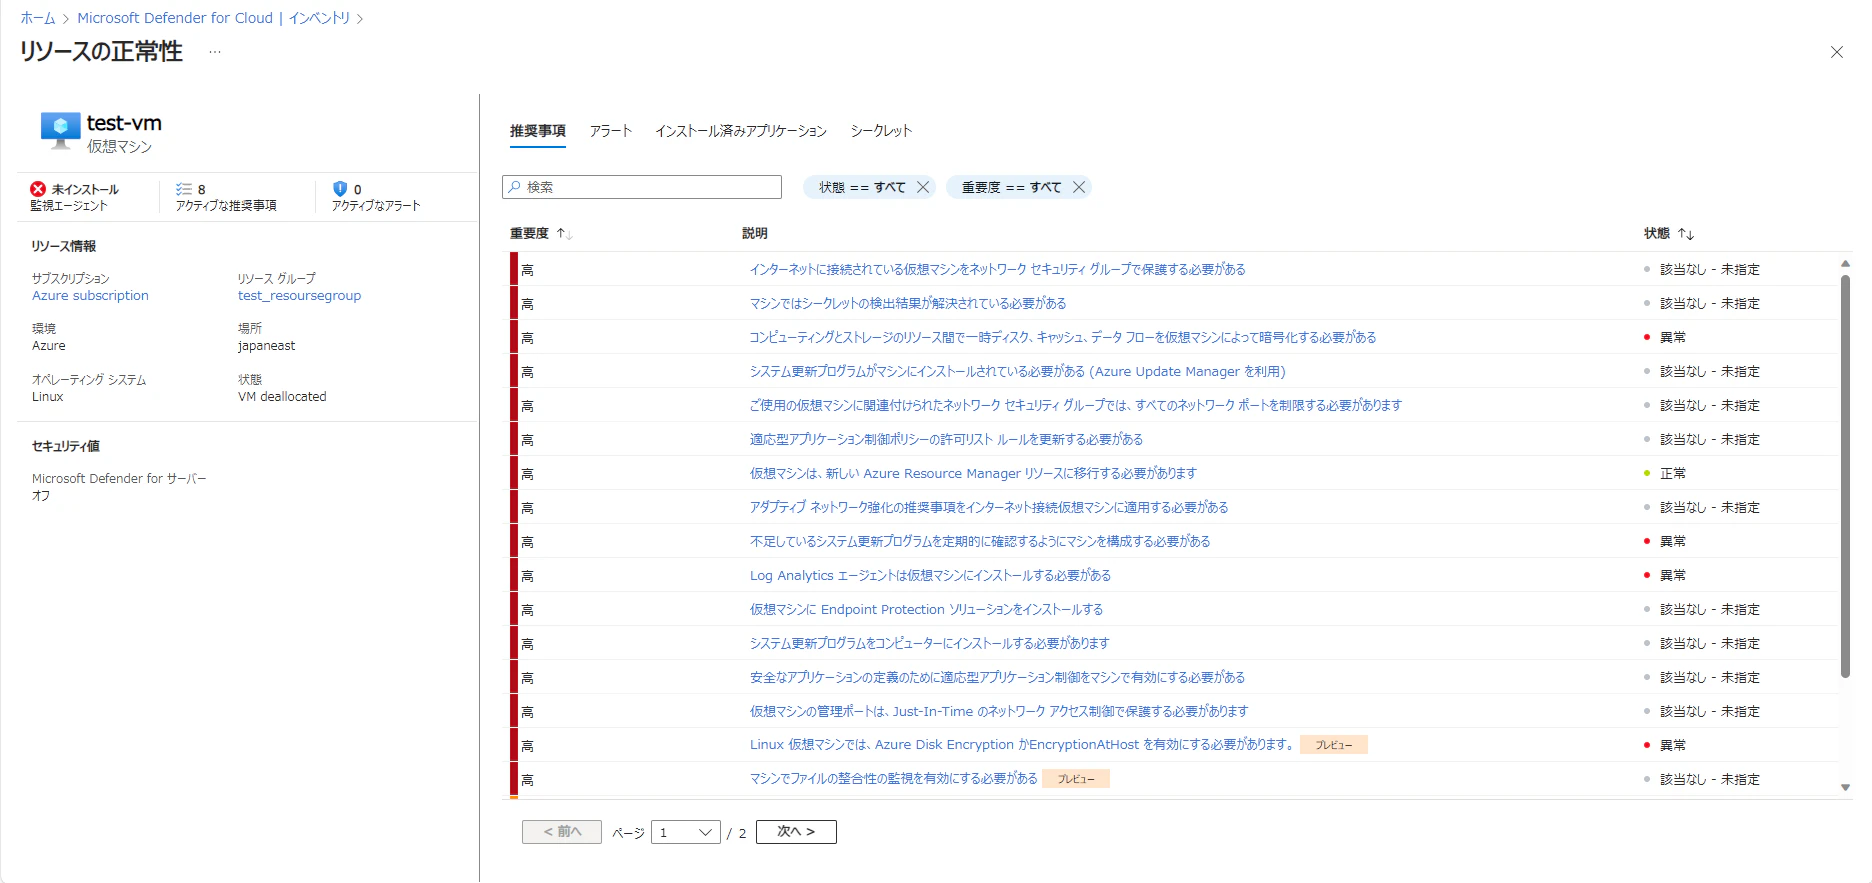
Task: Click the Linux operating system value
Action: point(48,397)
